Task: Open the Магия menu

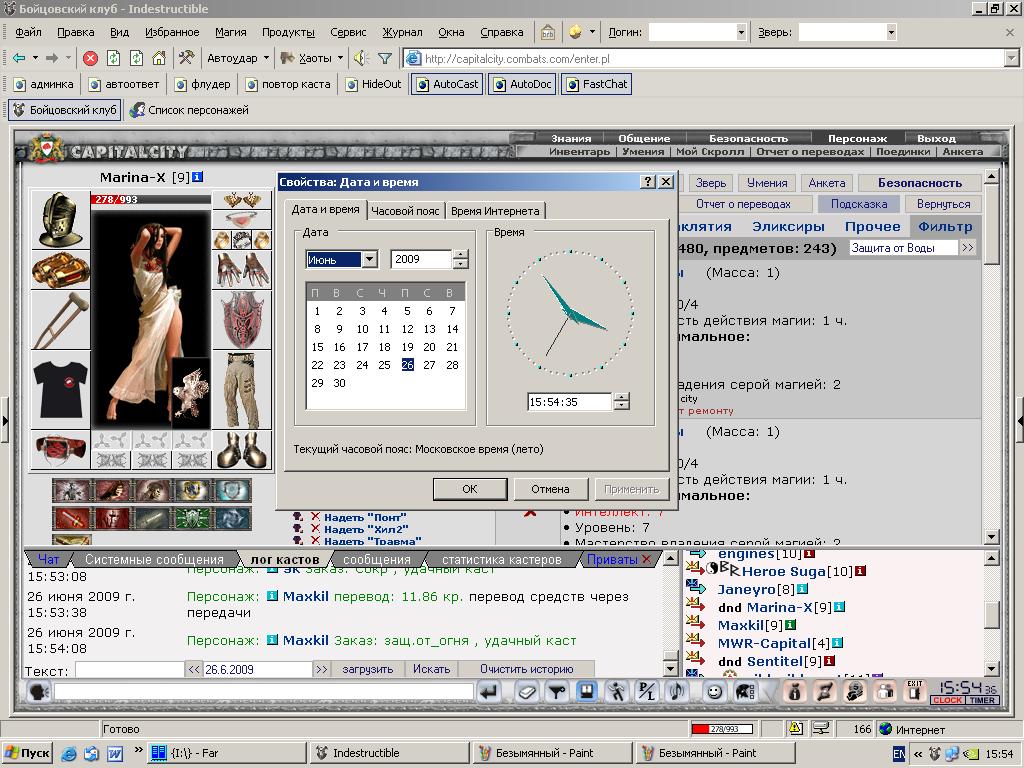Action: click(231, 32)
